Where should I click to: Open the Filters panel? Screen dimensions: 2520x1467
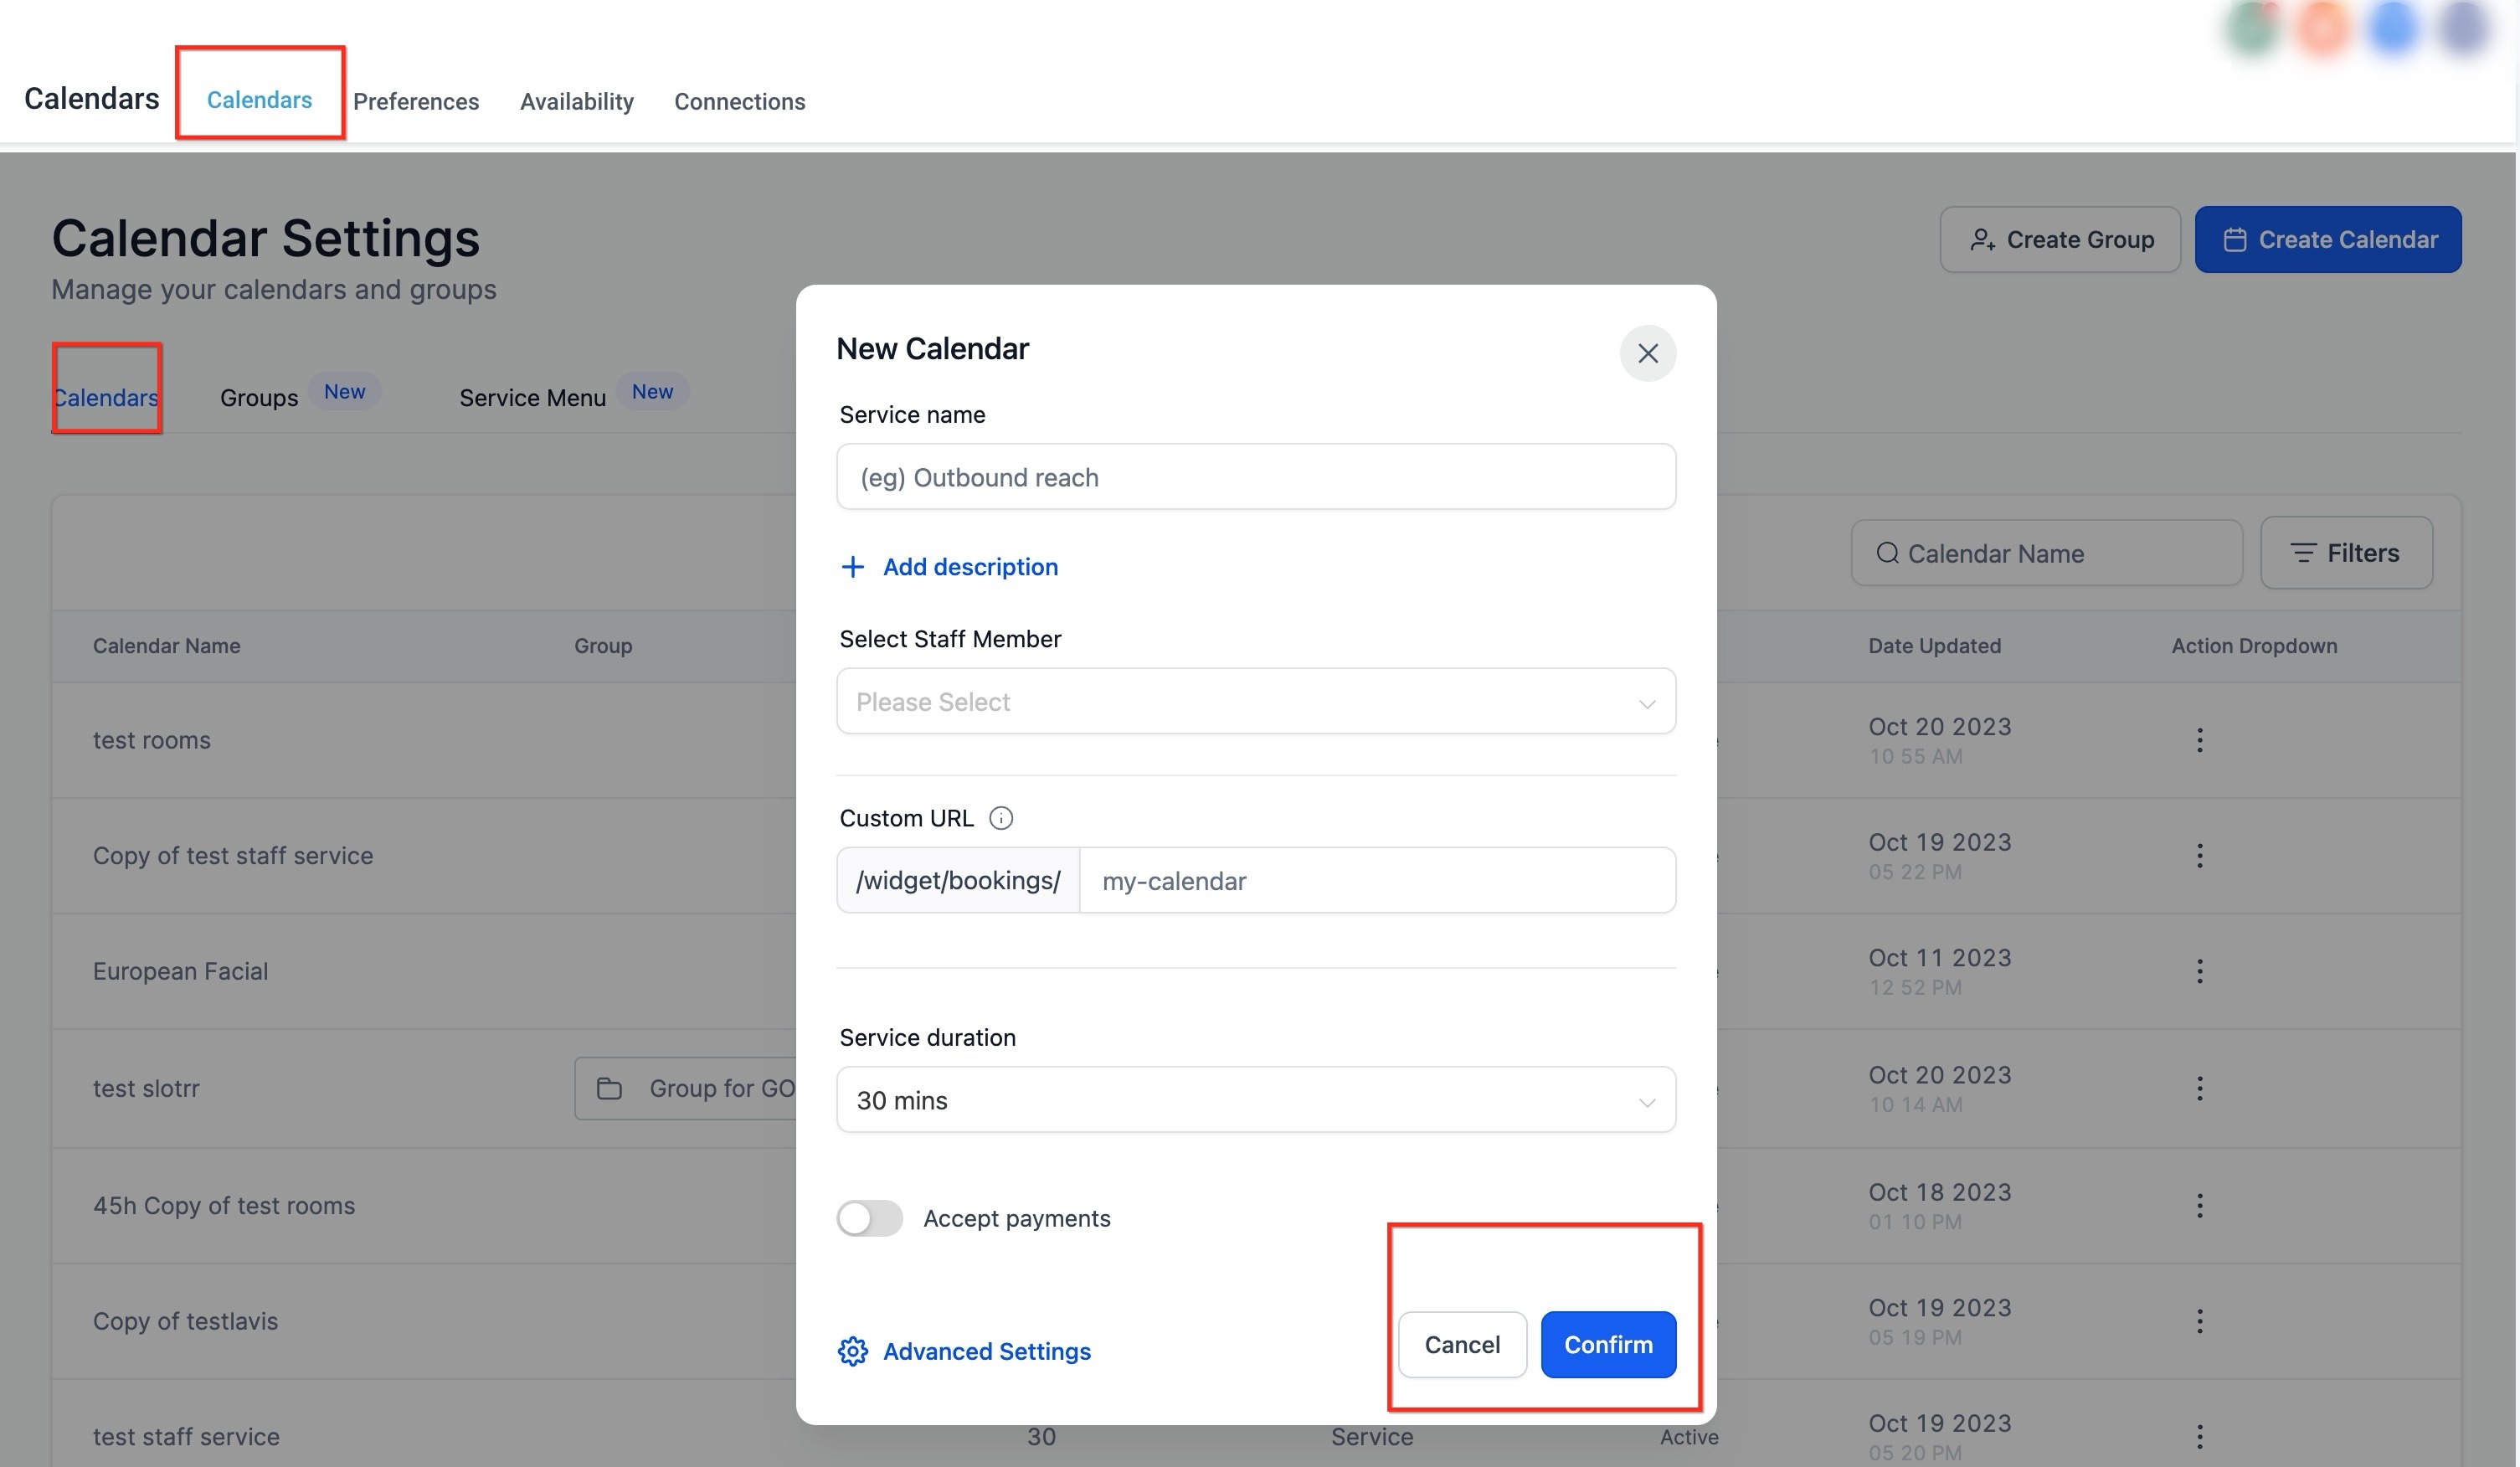(2345, 553)
